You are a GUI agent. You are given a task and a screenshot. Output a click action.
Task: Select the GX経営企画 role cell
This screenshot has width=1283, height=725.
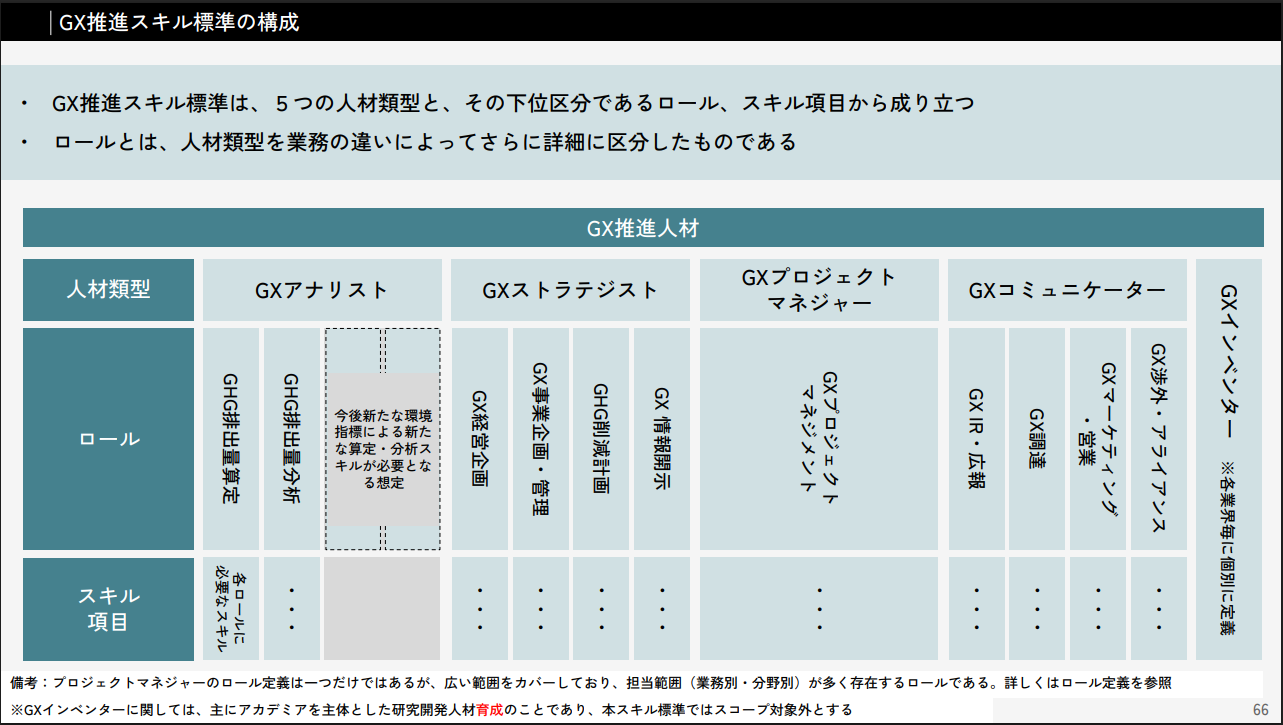tap(479, 439)
